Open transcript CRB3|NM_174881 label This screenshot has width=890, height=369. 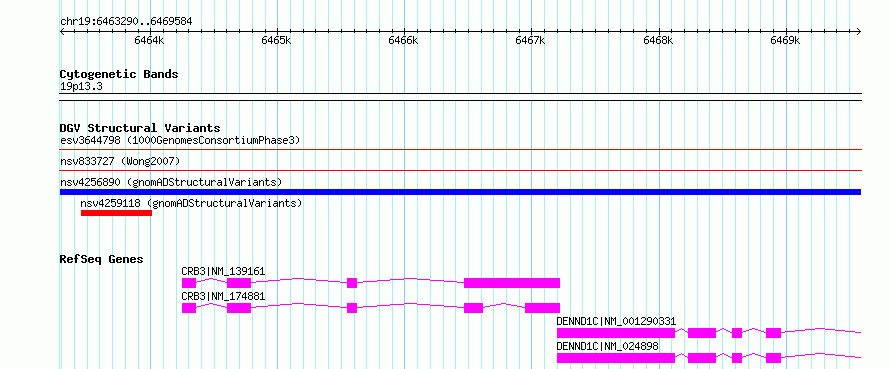pyautogui.click(x=223, y=297)
